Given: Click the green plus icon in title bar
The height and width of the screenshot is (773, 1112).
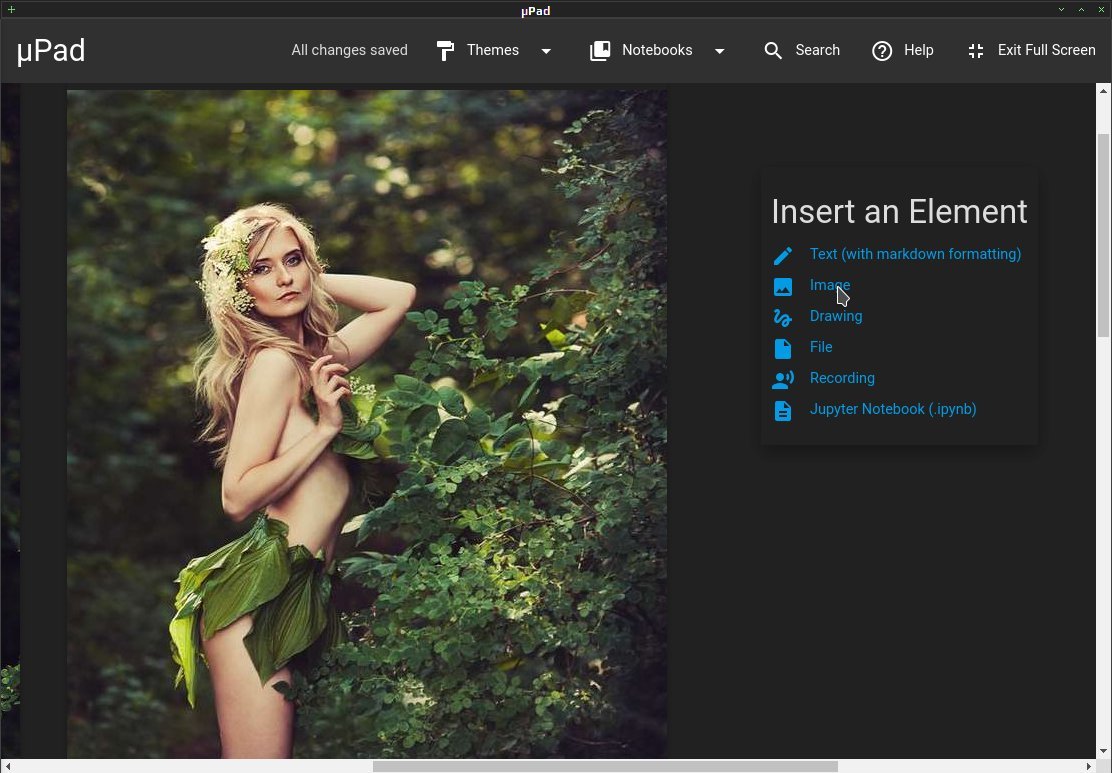Looking at the screenshot, I should pos(11,9).
